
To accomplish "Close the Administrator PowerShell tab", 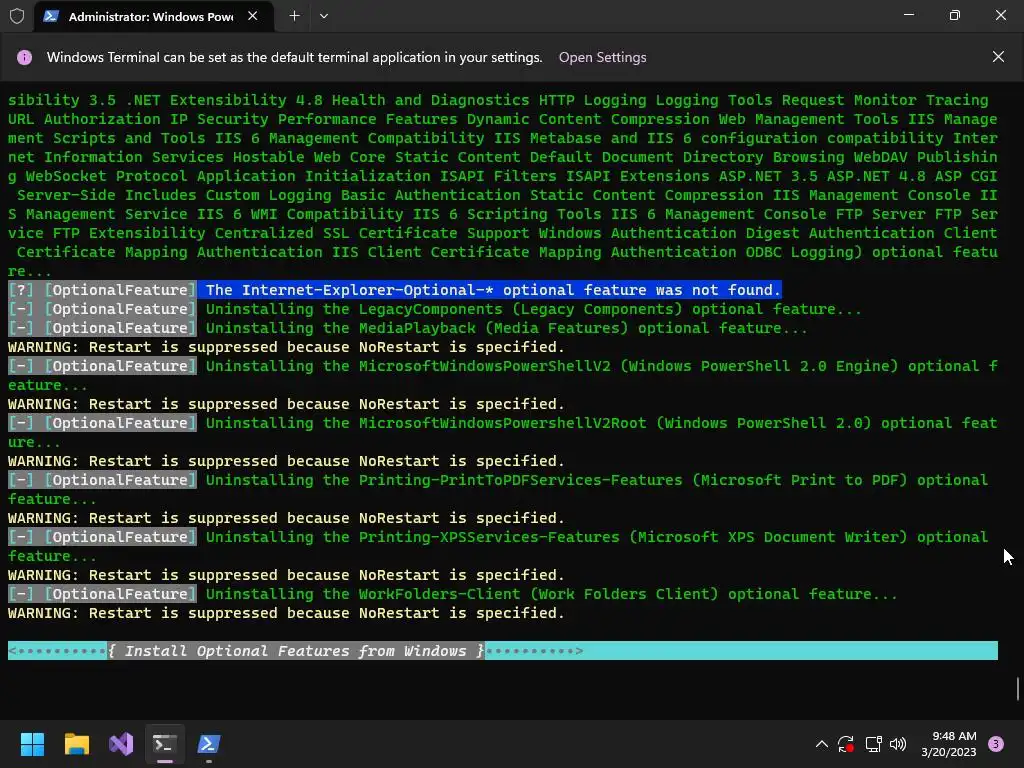I will [253, 16].
